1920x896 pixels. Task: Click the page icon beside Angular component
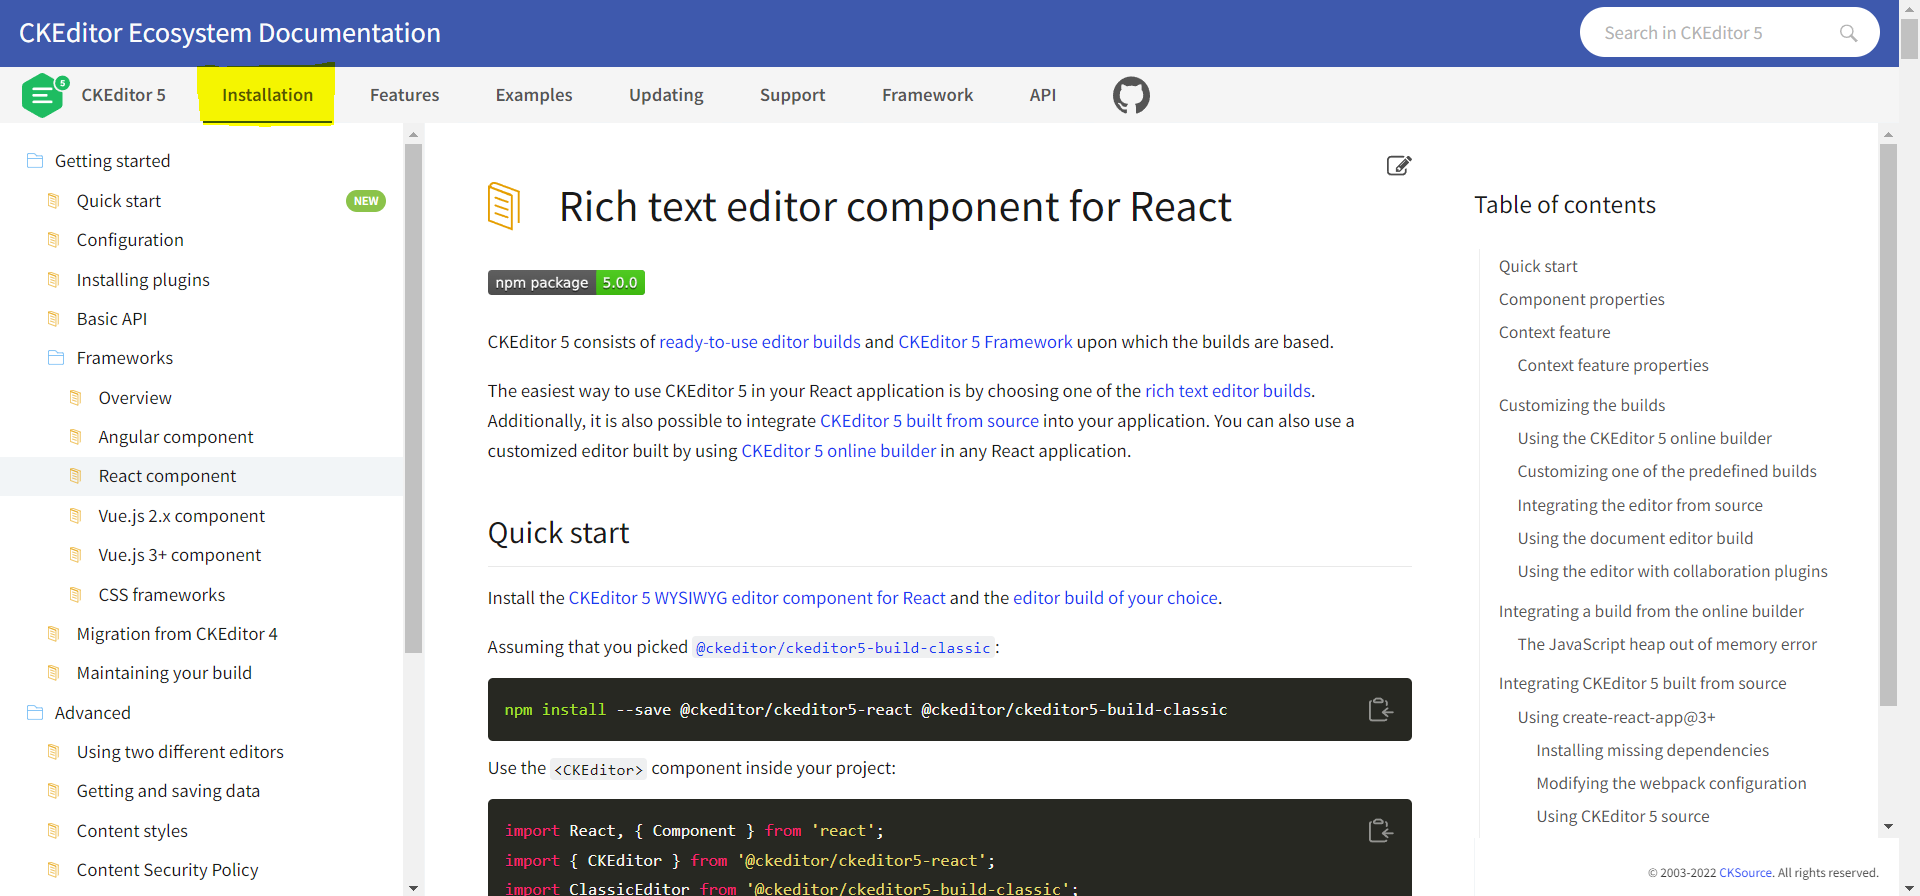[76, 436]
